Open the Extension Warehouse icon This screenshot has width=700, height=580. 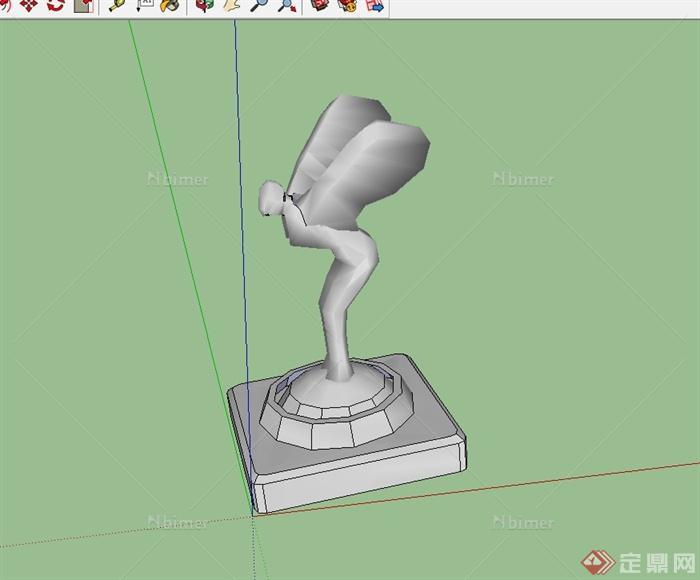point(347,5)
